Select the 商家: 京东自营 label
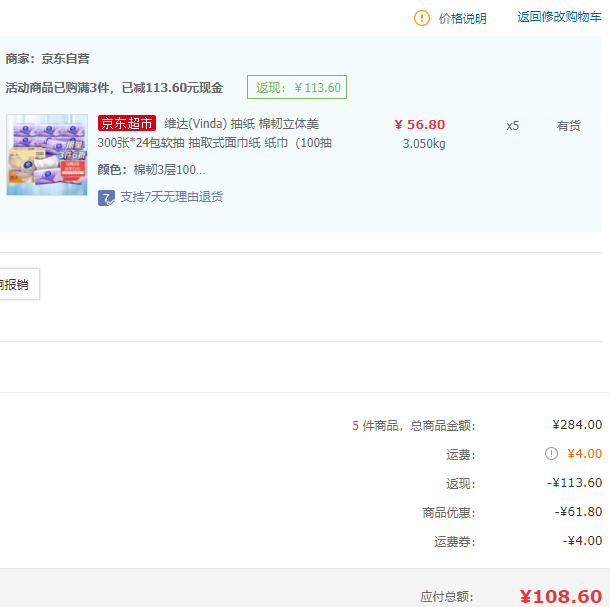610x607 pixels. click(47, 59)
